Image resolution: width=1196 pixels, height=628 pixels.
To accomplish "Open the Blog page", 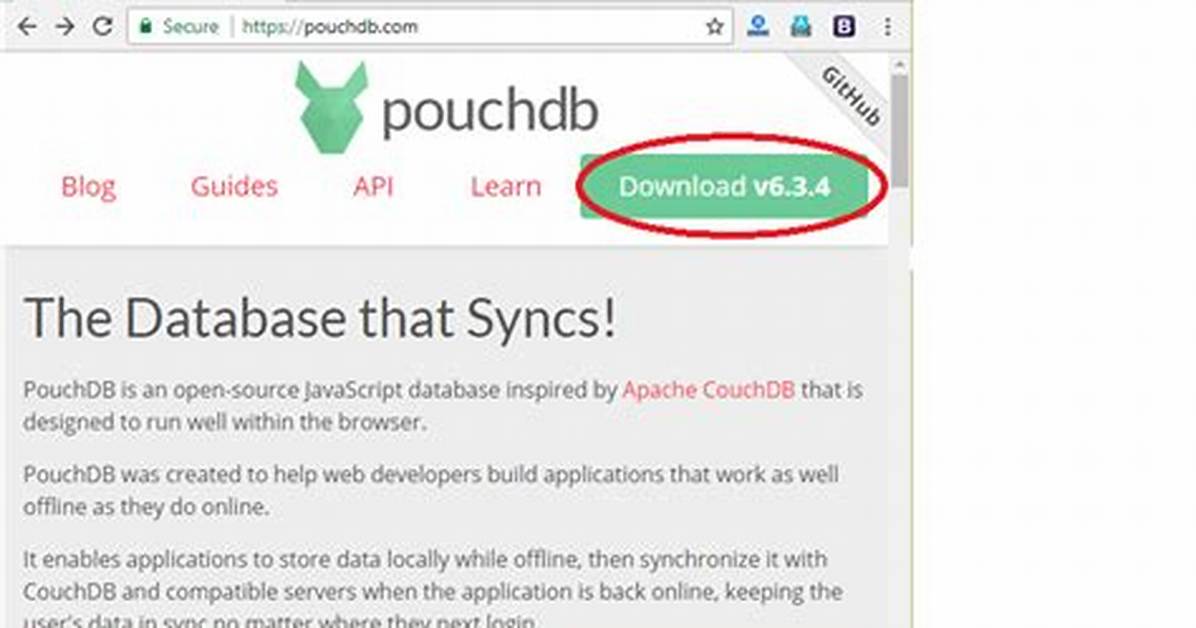I will [88, 186].
